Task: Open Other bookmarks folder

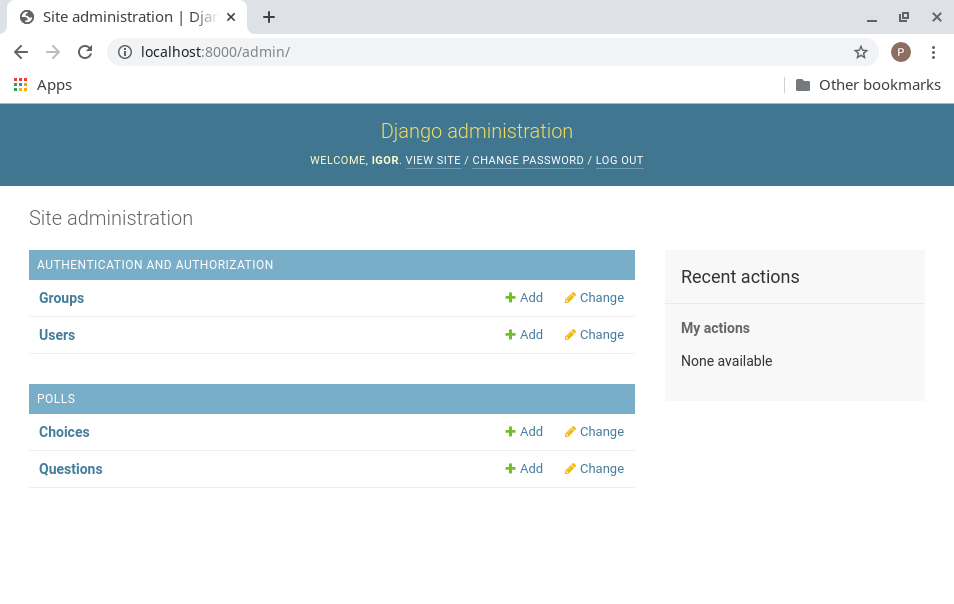Action: (868, 85)
